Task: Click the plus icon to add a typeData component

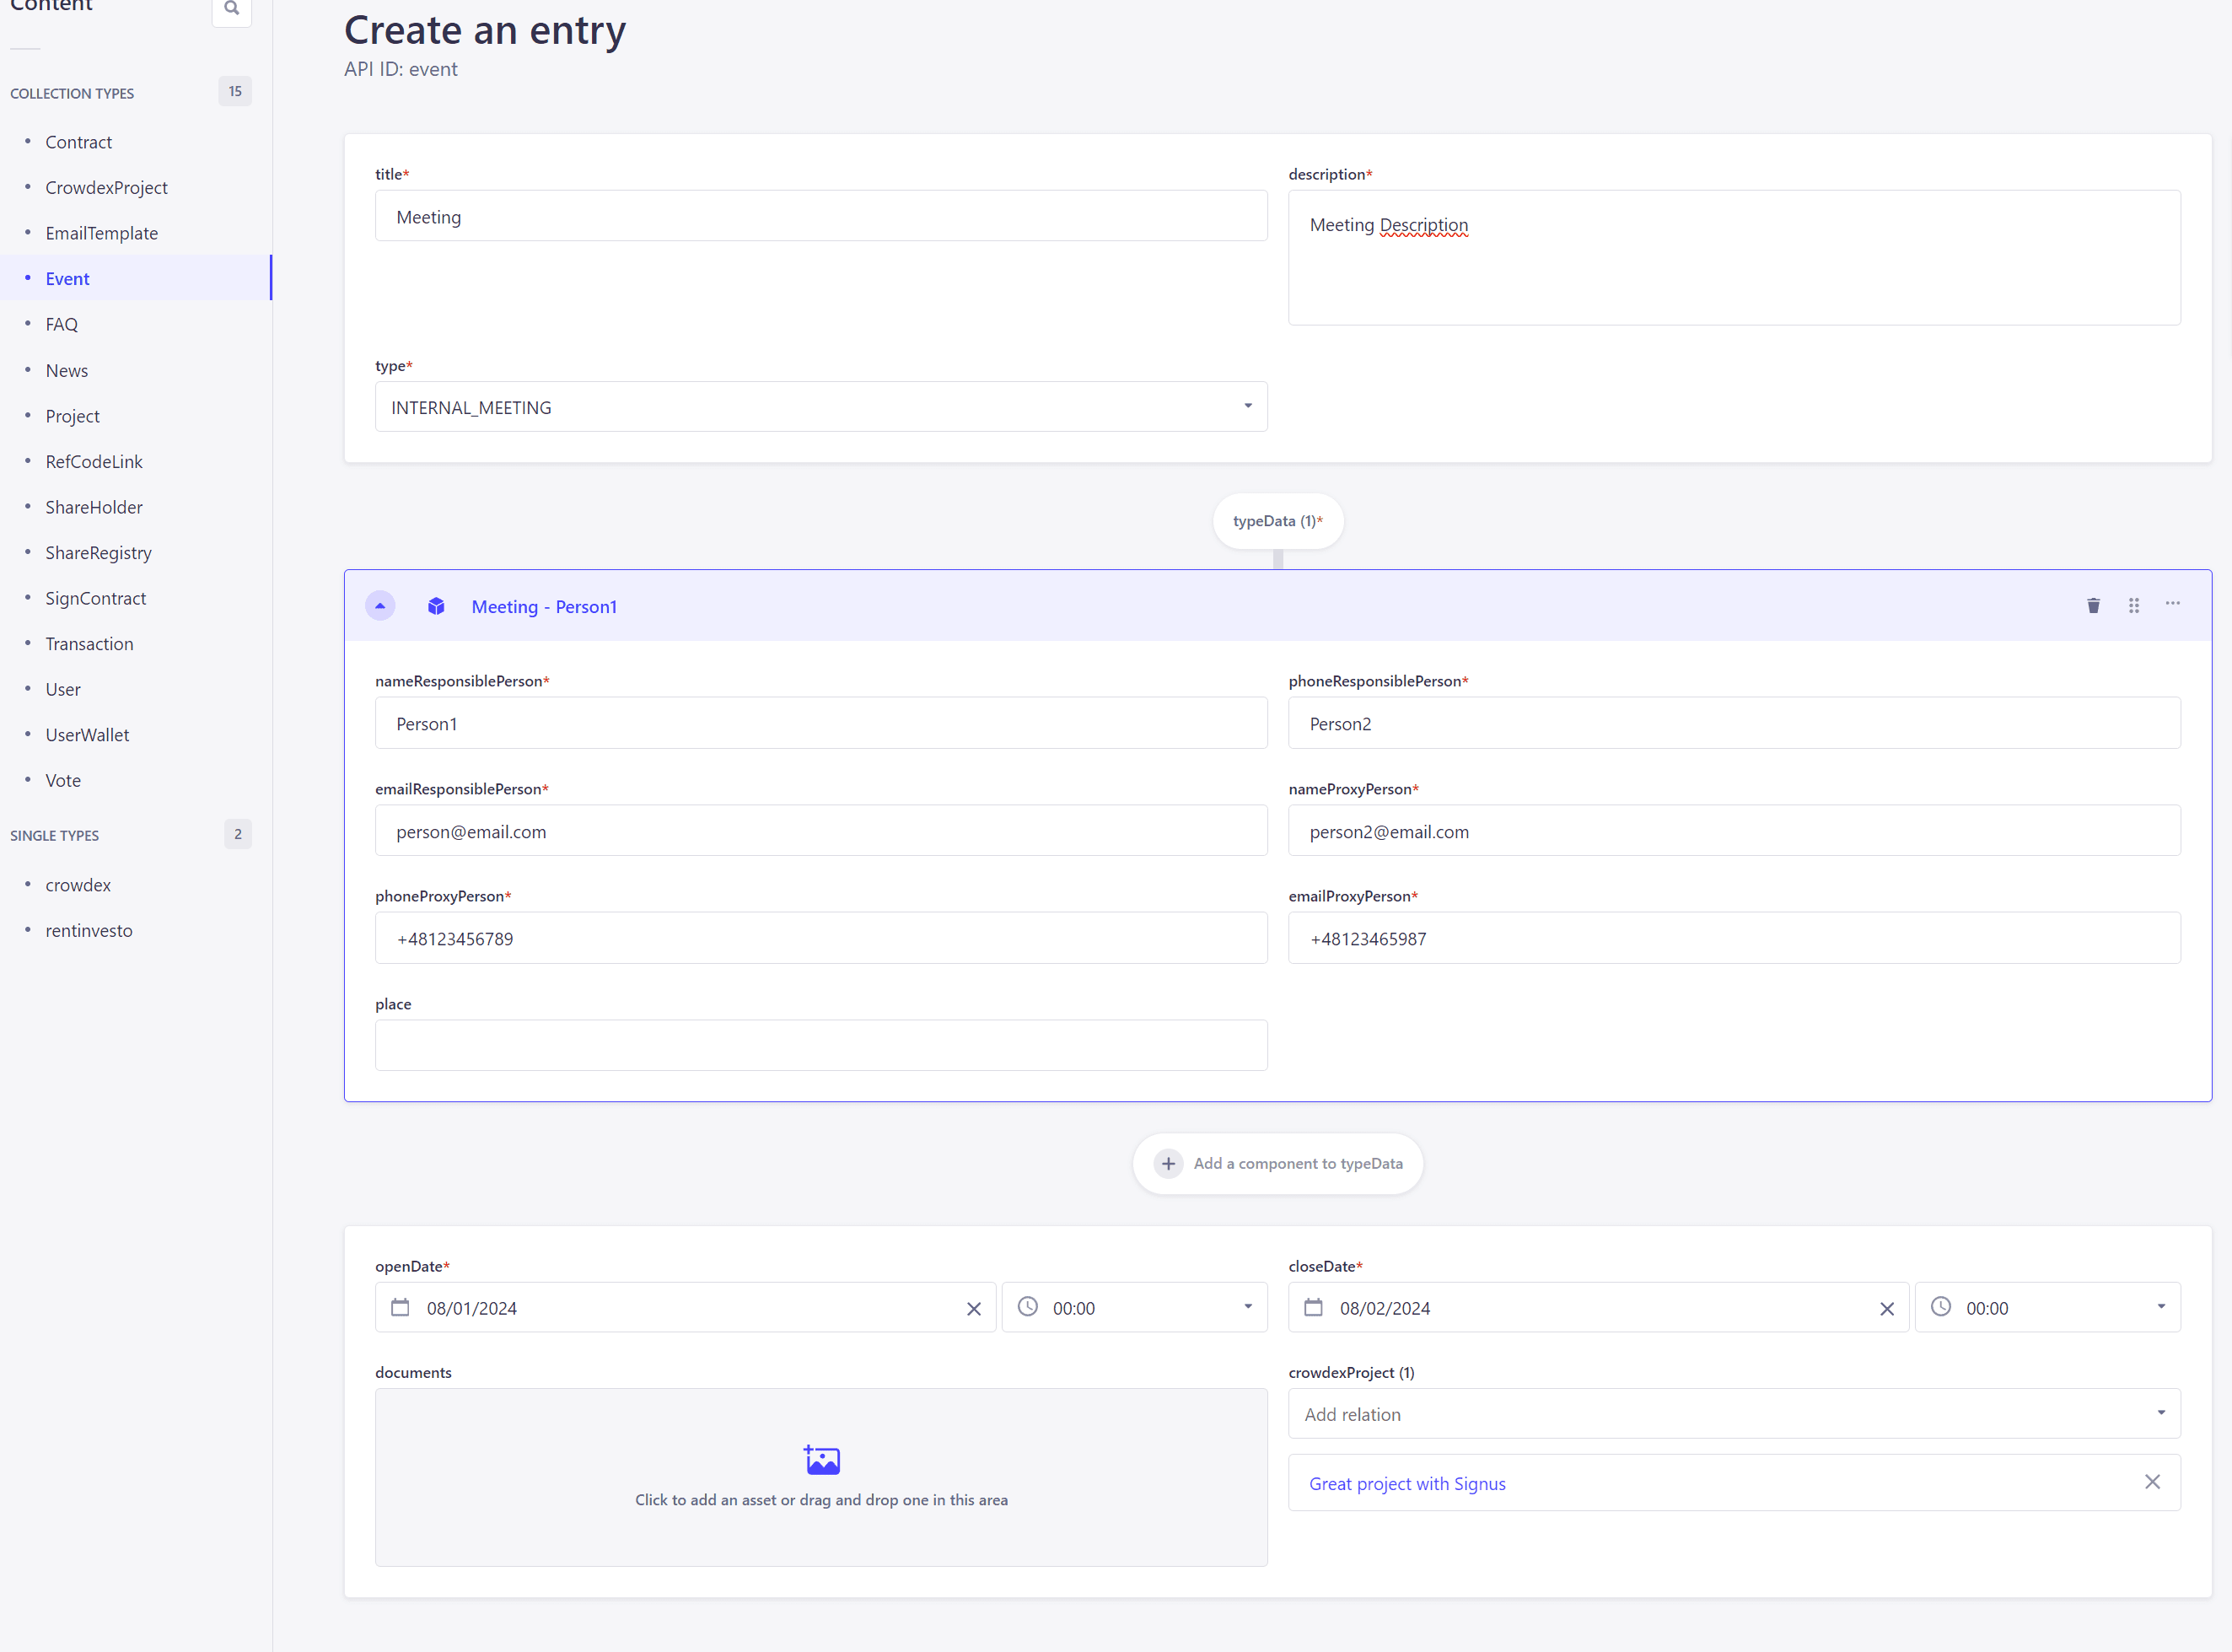Action: 1168,1163
